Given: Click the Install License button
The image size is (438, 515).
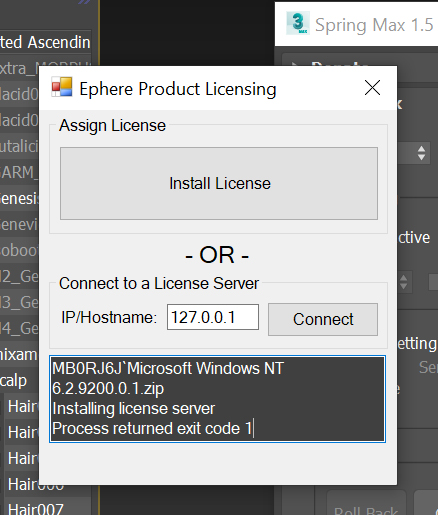Looking at the screenshot, I should pyautogui.click(x=219, y=183).
